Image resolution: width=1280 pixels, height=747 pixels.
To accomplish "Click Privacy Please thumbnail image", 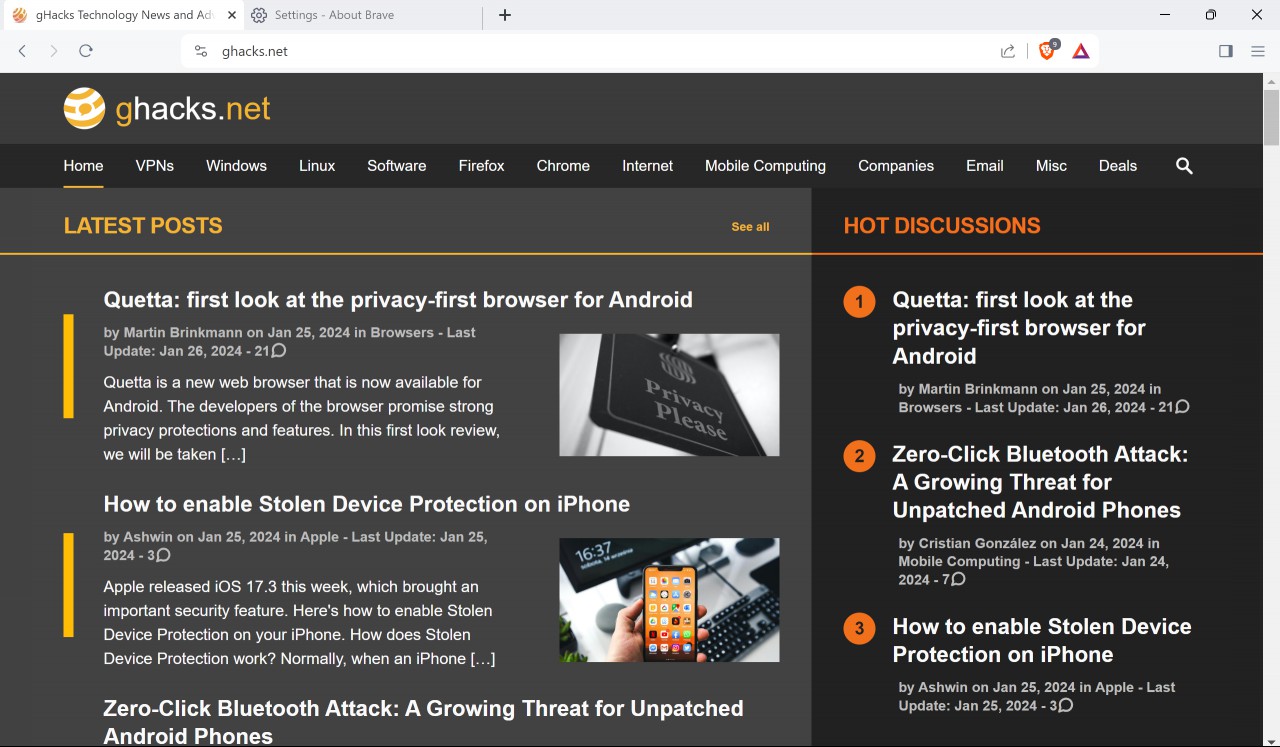I will 669,395.
